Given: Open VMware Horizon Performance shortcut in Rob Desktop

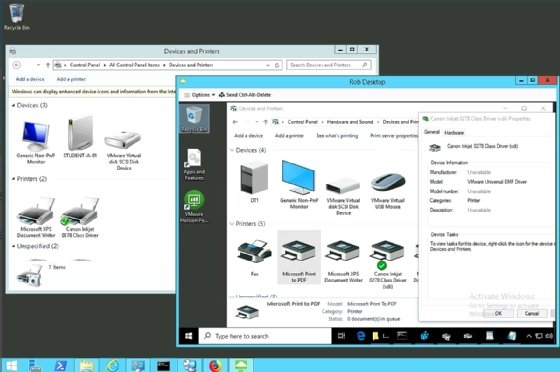Looking at the screenshot, I should 194,207.
